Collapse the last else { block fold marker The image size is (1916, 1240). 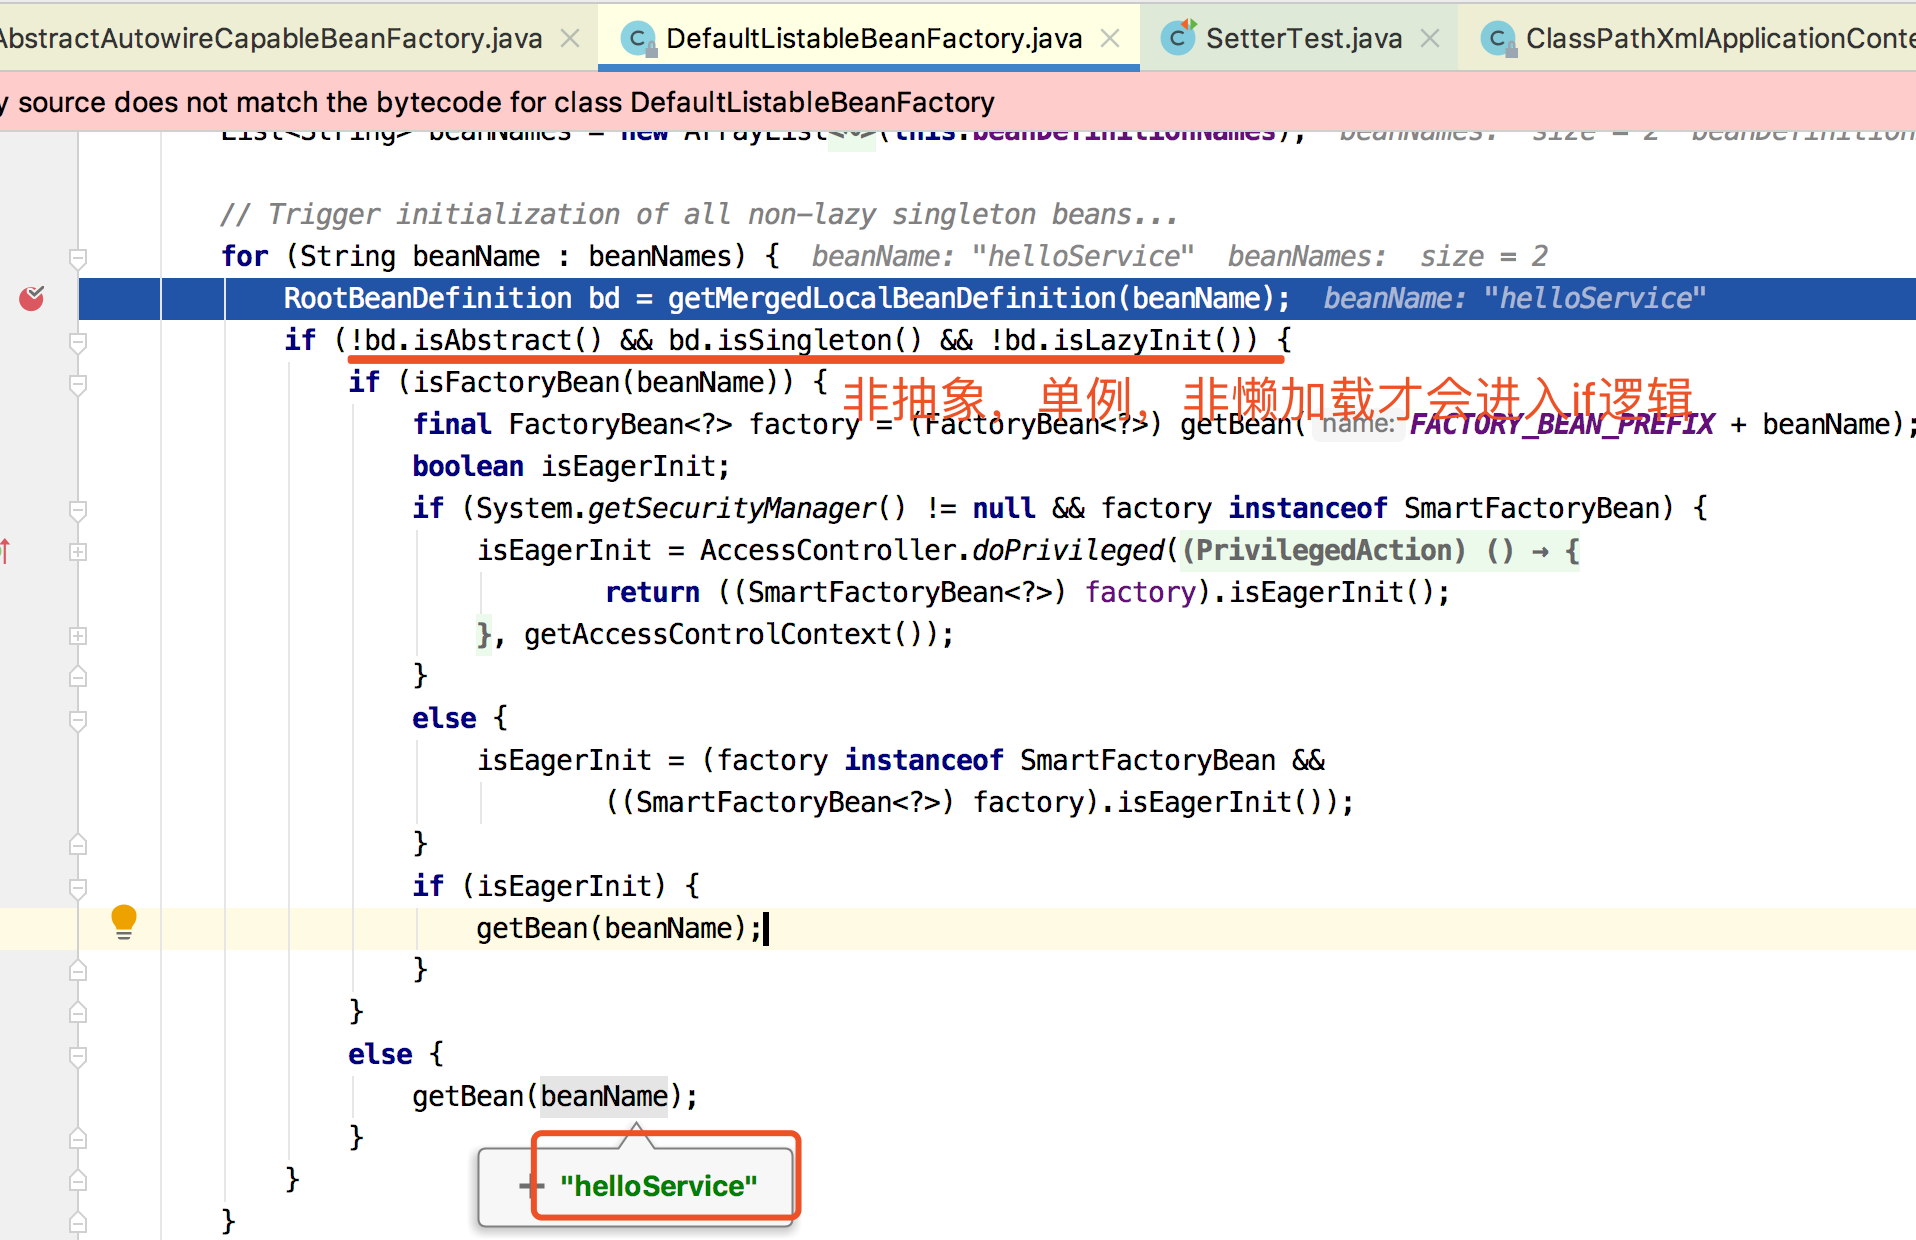point(78,1055)
